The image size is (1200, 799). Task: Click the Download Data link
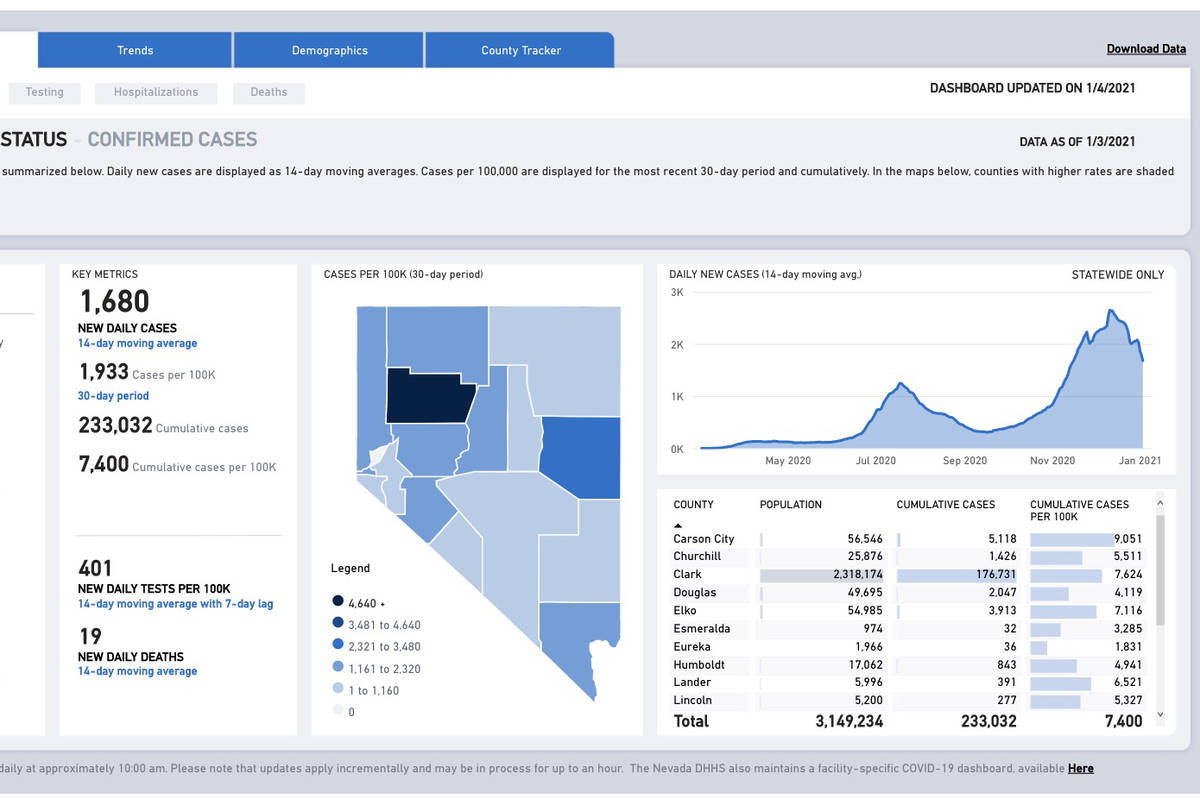[x=1146, y=49]
